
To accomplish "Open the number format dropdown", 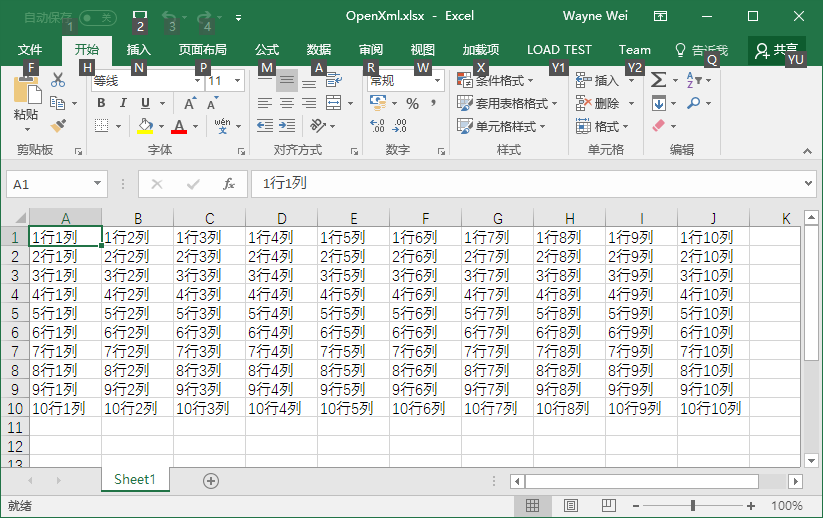I will [437, 80].
